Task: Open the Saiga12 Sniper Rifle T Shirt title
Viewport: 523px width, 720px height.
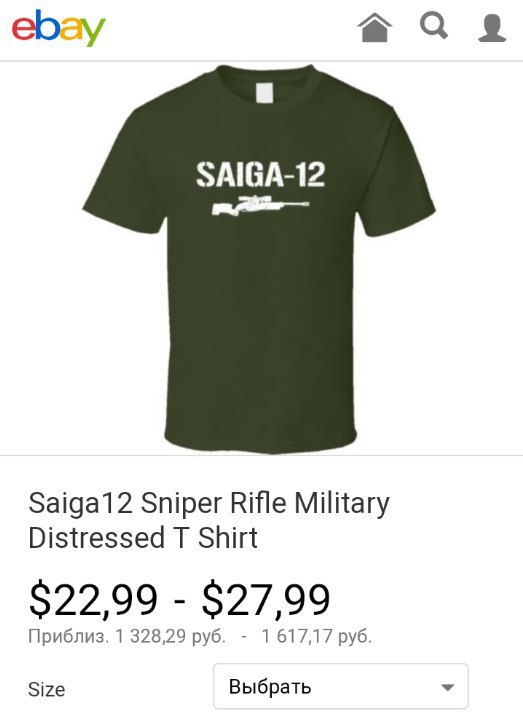Action: point(209,520)
